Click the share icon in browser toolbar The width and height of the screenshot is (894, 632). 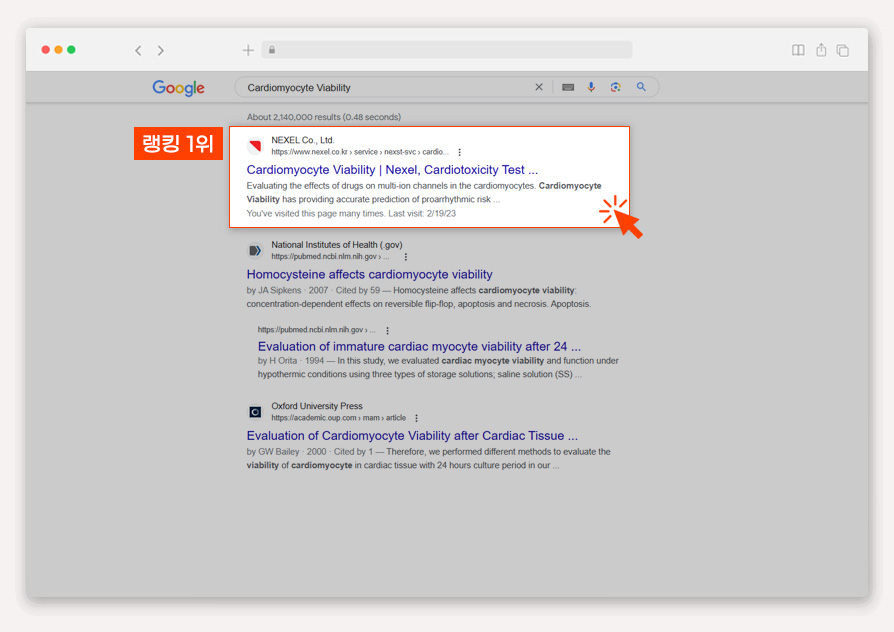821,50
